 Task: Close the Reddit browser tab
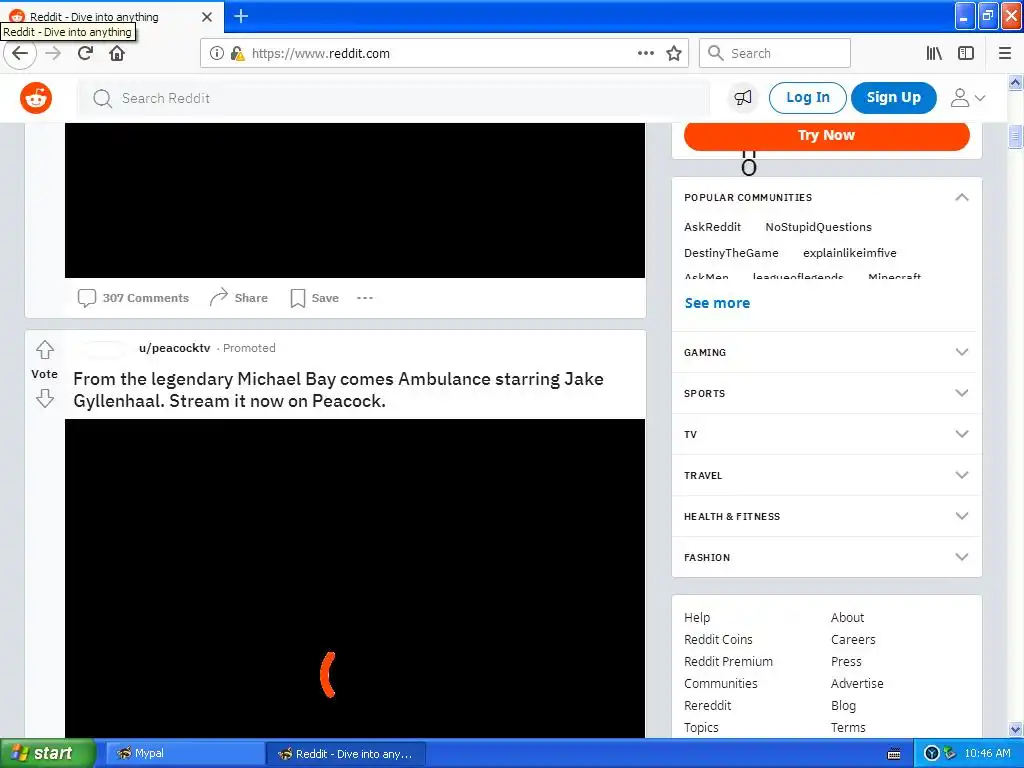(x=207, y=16)
